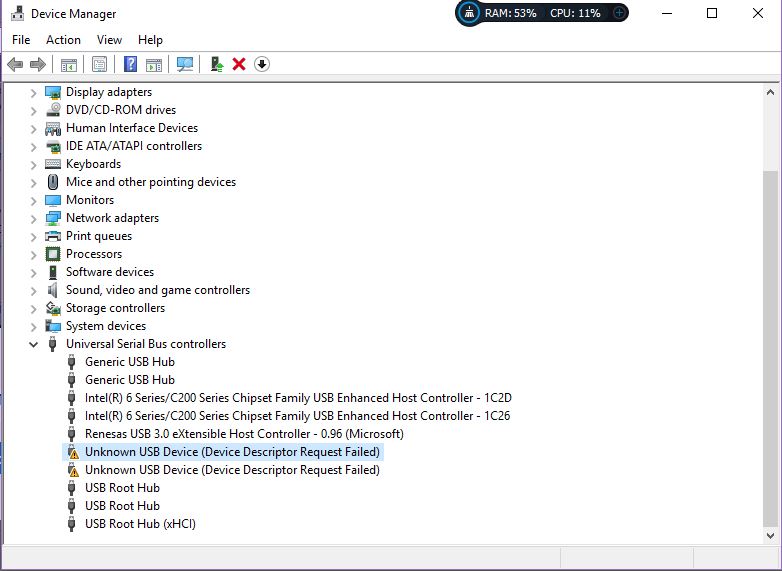782x571 pixels.
Task: Select the System devices label
Action: coord(106,326)
